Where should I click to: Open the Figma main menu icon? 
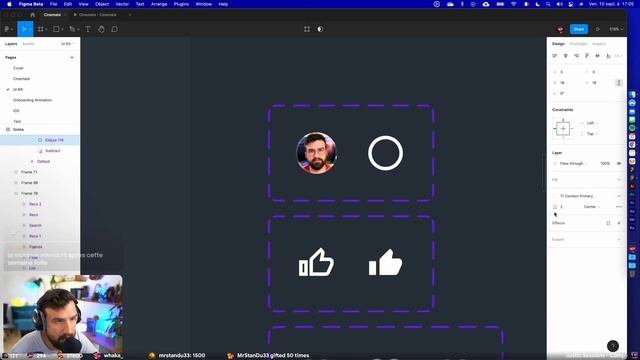[7, 29]
